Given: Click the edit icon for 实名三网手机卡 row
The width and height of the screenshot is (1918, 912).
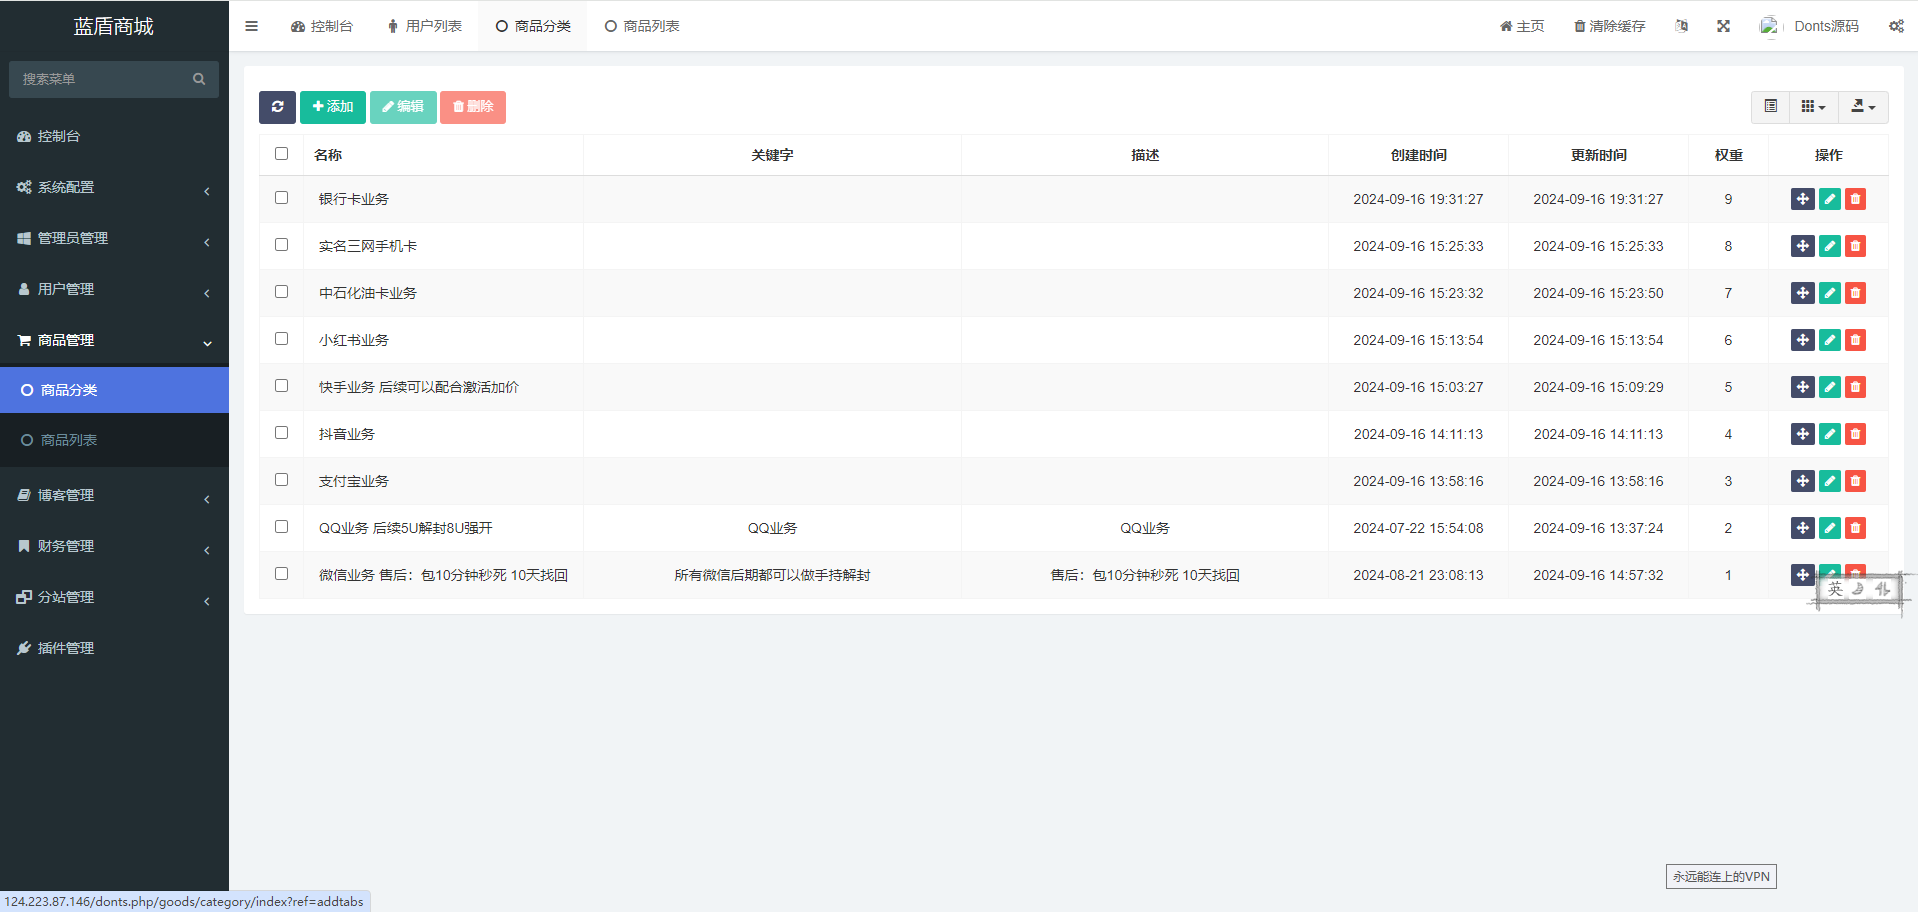Looking at the screenshot, I should pos(1830,246).
